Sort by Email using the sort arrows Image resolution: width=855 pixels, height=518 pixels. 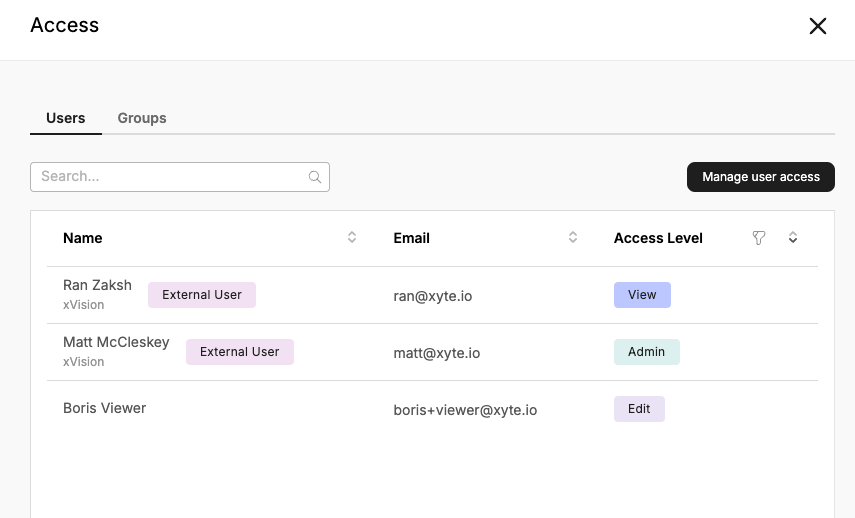(573, 237)
